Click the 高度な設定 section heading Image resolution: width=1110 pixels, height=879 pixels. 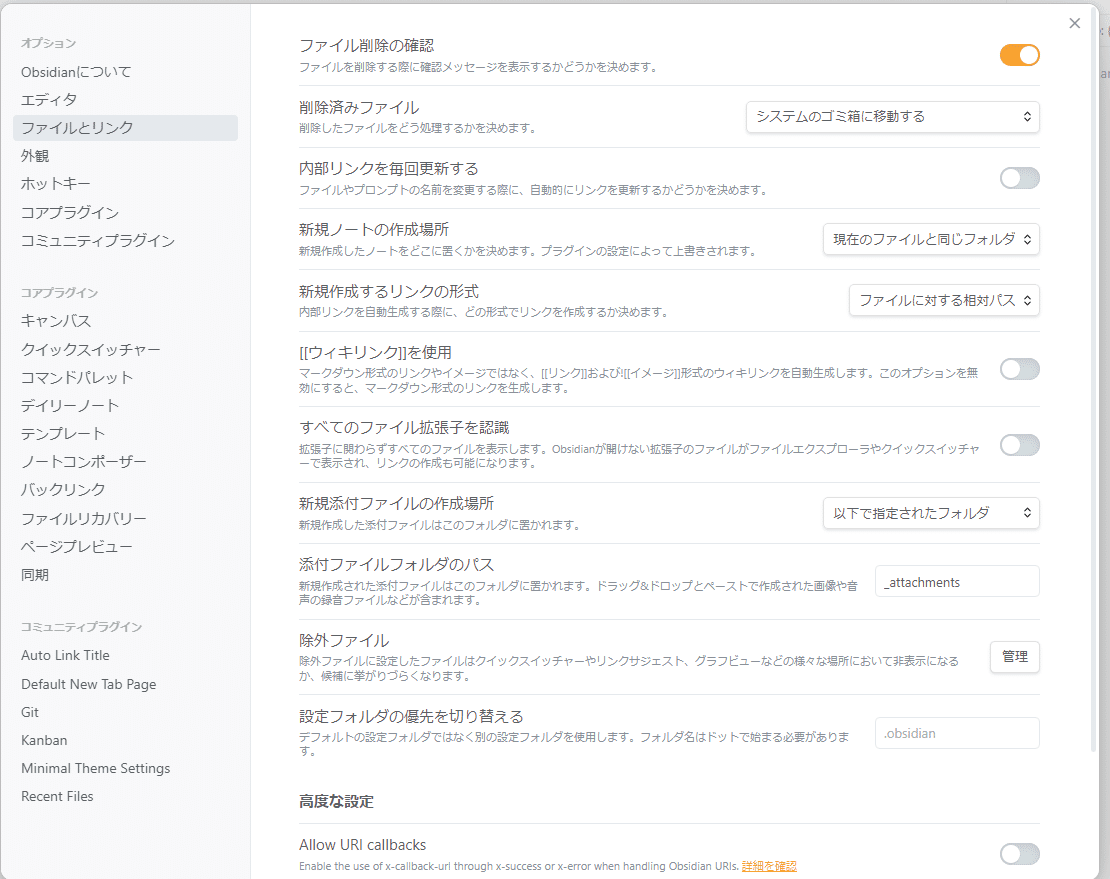[336, 801]
